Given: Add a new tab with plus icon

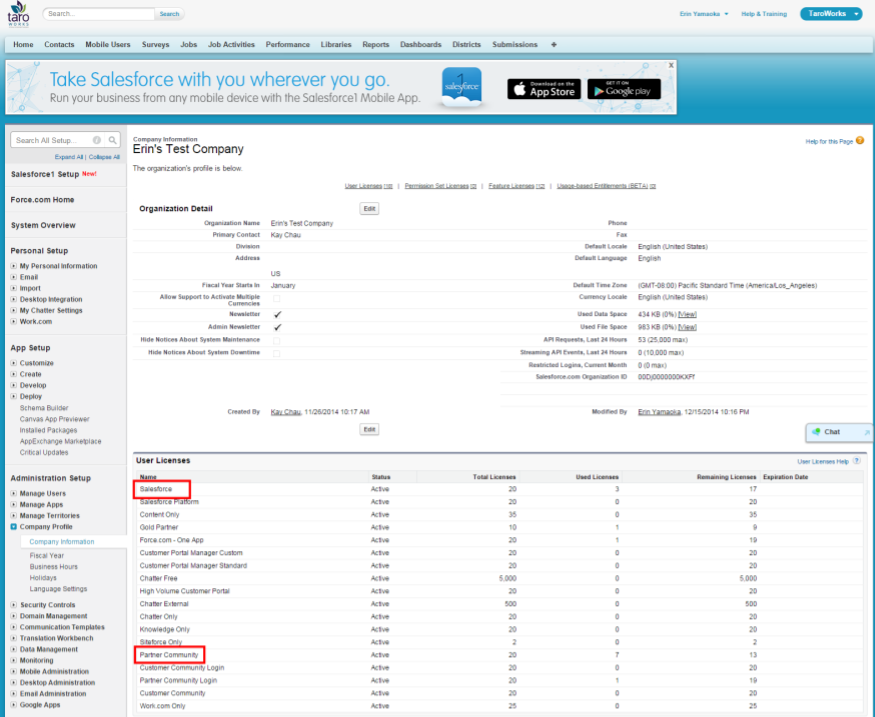Looking at the screenshot, I should pos(554,45).
